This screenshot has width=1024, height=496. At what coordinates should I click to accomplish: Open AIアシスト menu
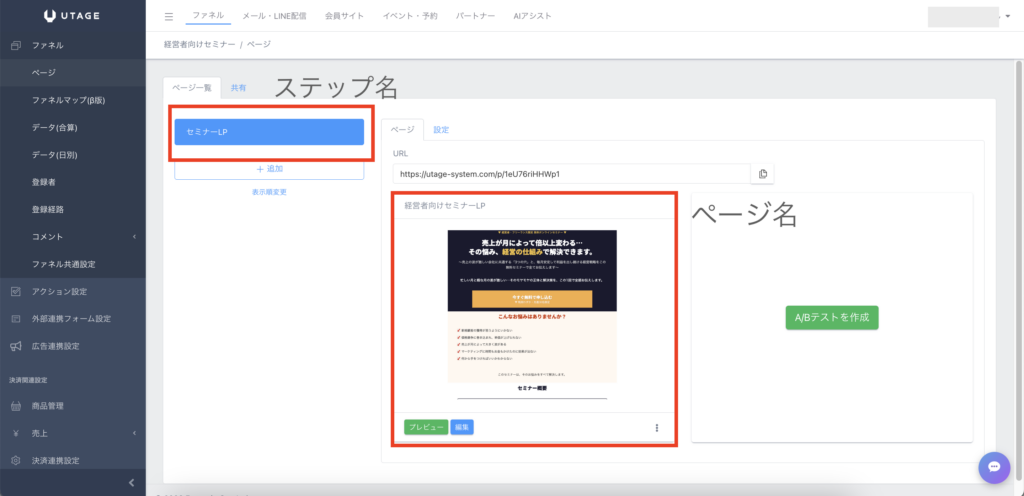click(x=532, y=16)
